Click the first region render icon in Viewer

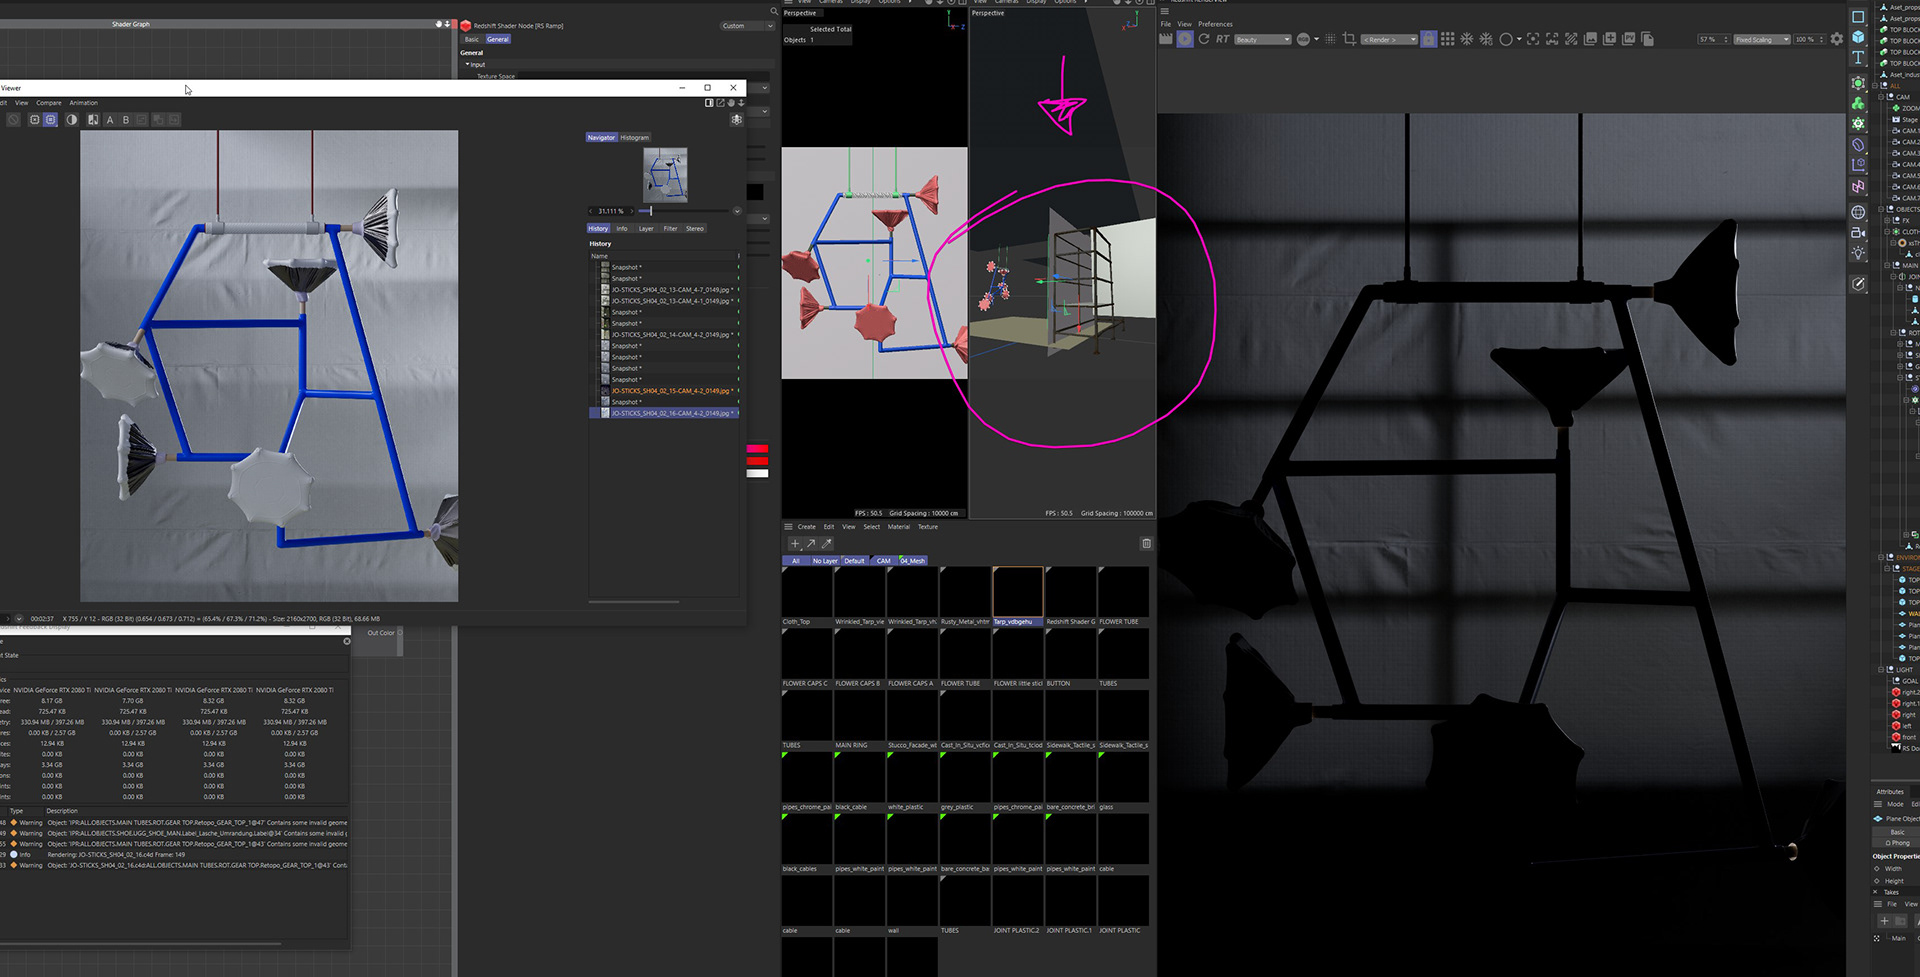click(x=34, y=120)
